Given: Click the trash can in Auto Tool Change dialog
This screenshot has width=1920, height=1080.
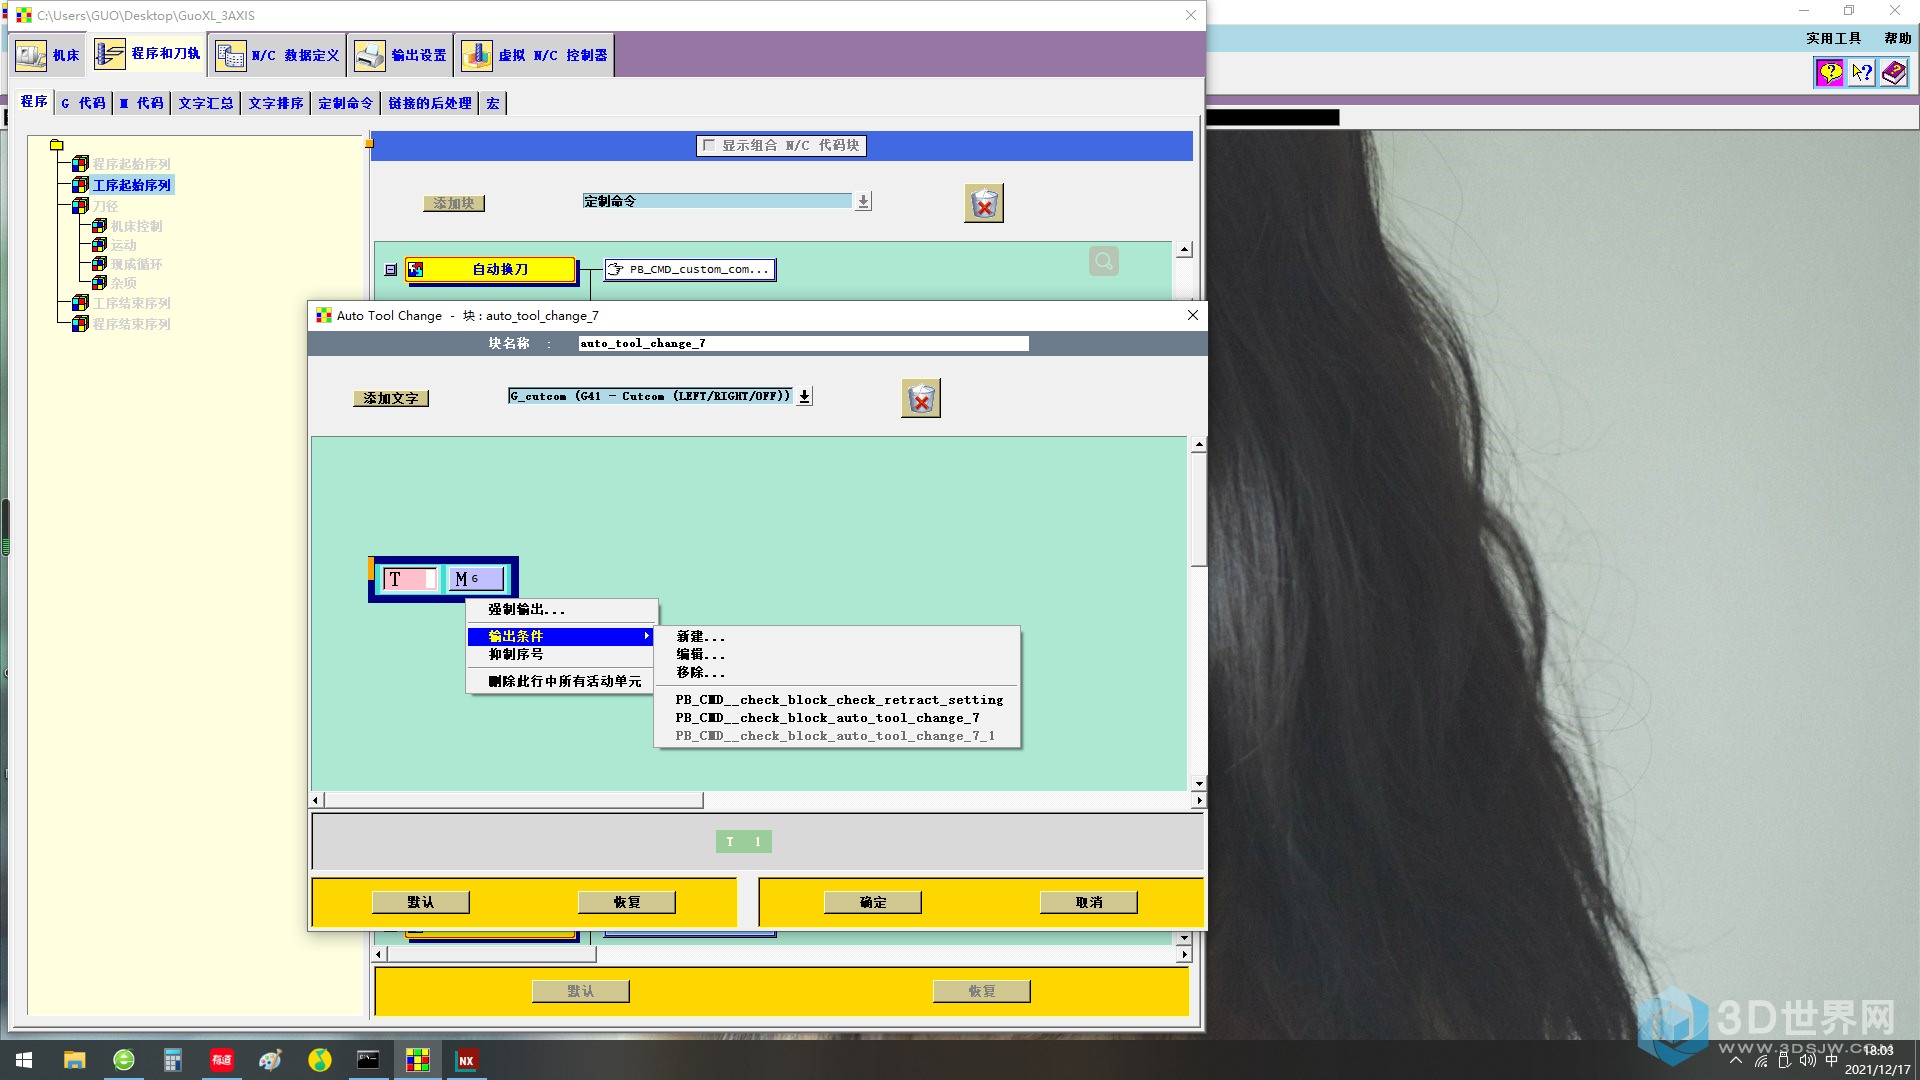Looking at the screenshot, I should [921, 398].
